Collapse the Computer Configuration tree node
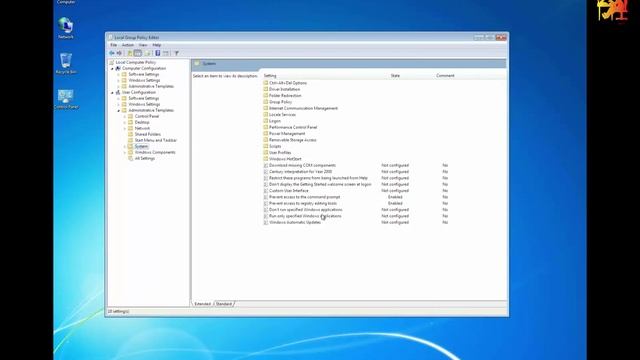This screenshot has height=360, width=640. click(x=112, y=69)
